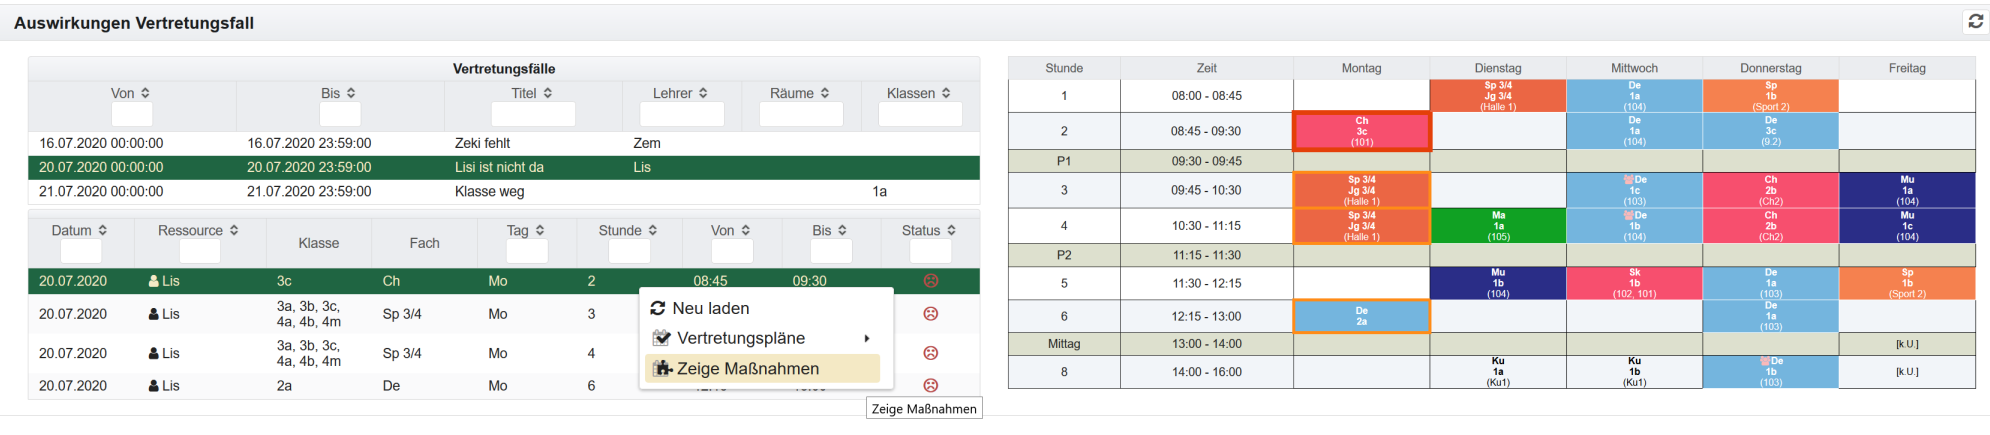Click sad face status icon for Stunde 3
Image resolution: width=1990 pixels, height=435 pixels.
pos(930,314)
